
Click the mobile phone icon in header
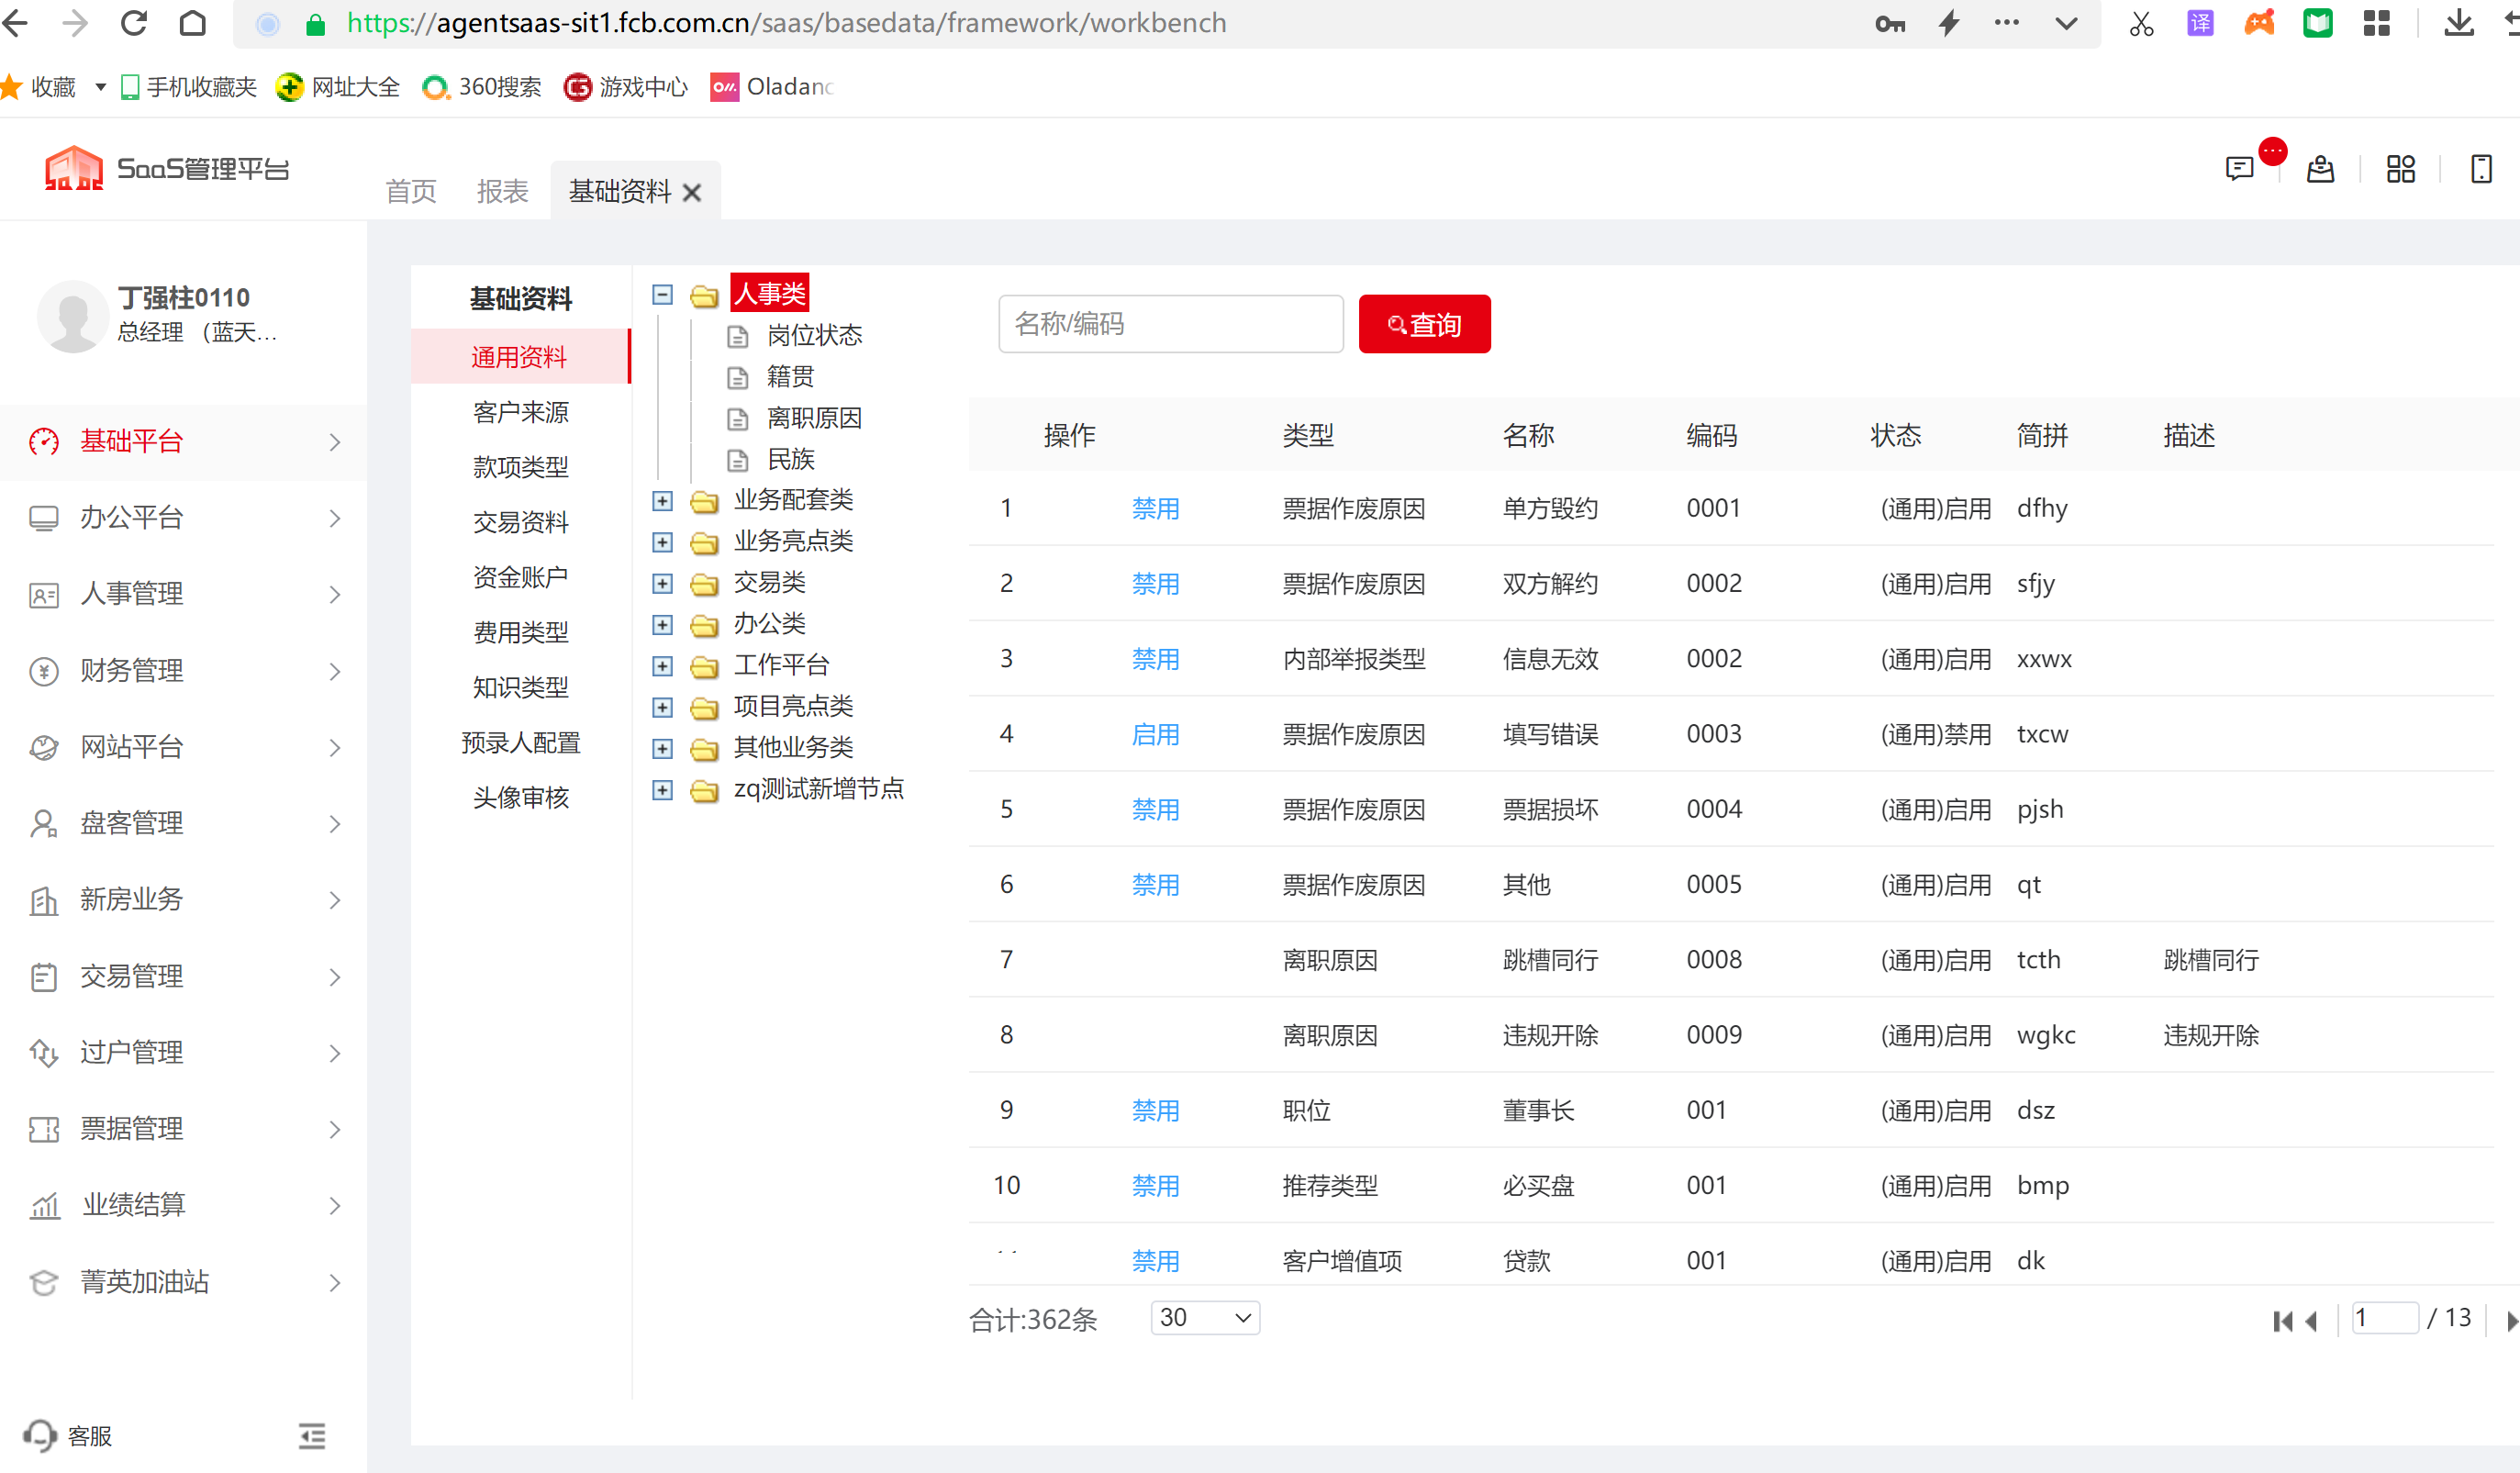(x=2481, y=168)
